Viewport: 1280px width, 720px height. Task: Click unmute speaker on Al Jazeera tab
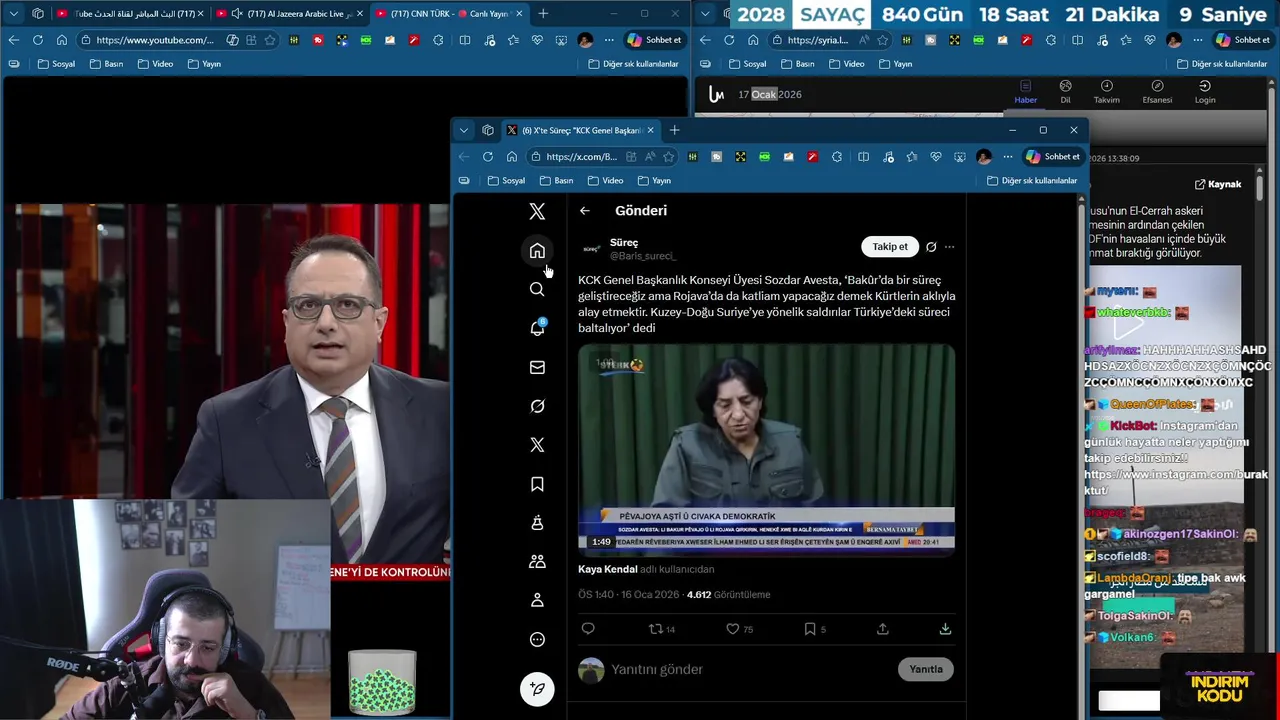click(x=236, y=14)
